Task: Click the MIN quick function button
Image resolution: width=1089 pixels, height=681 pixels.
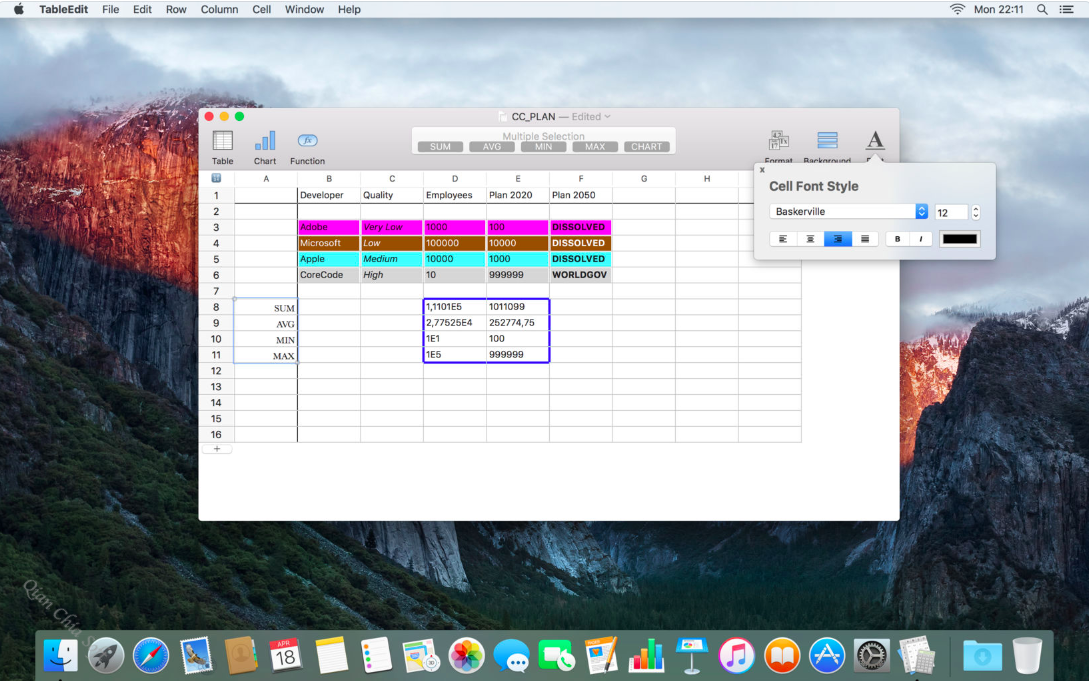Action: pos(543,146)
